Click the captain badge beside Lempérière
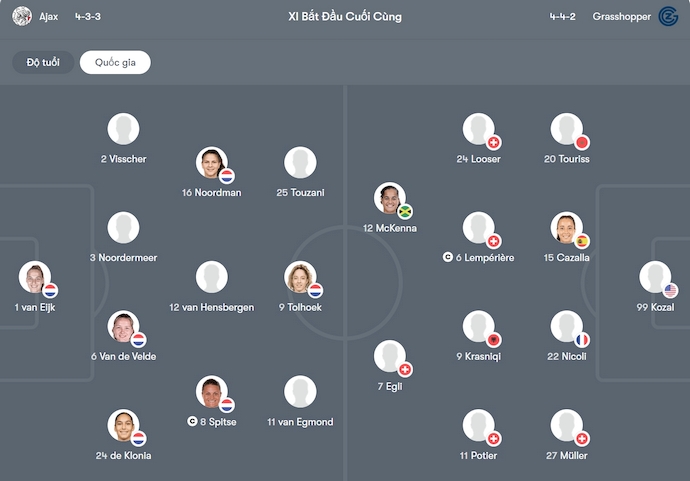 point(448,257)
